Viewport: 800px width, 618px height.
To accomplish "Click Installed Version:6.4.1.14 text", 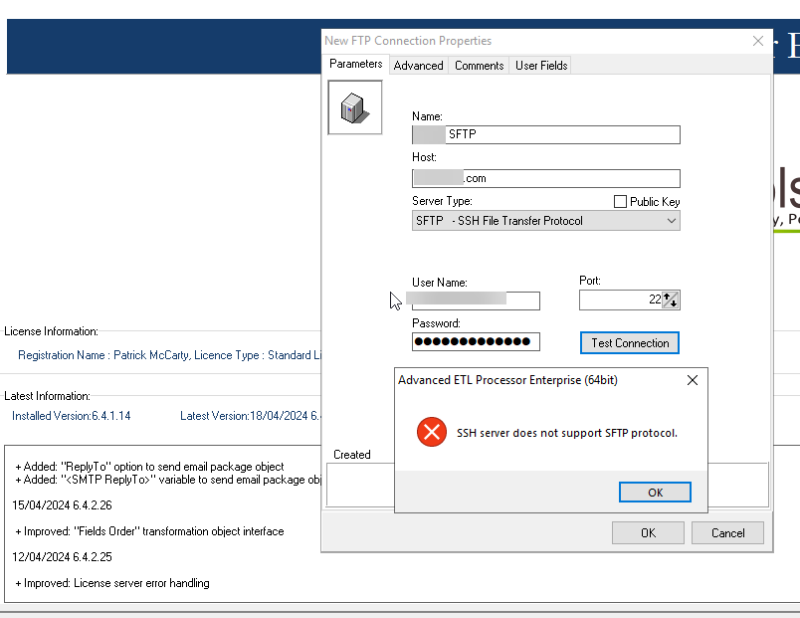I will tap(71, 416).
